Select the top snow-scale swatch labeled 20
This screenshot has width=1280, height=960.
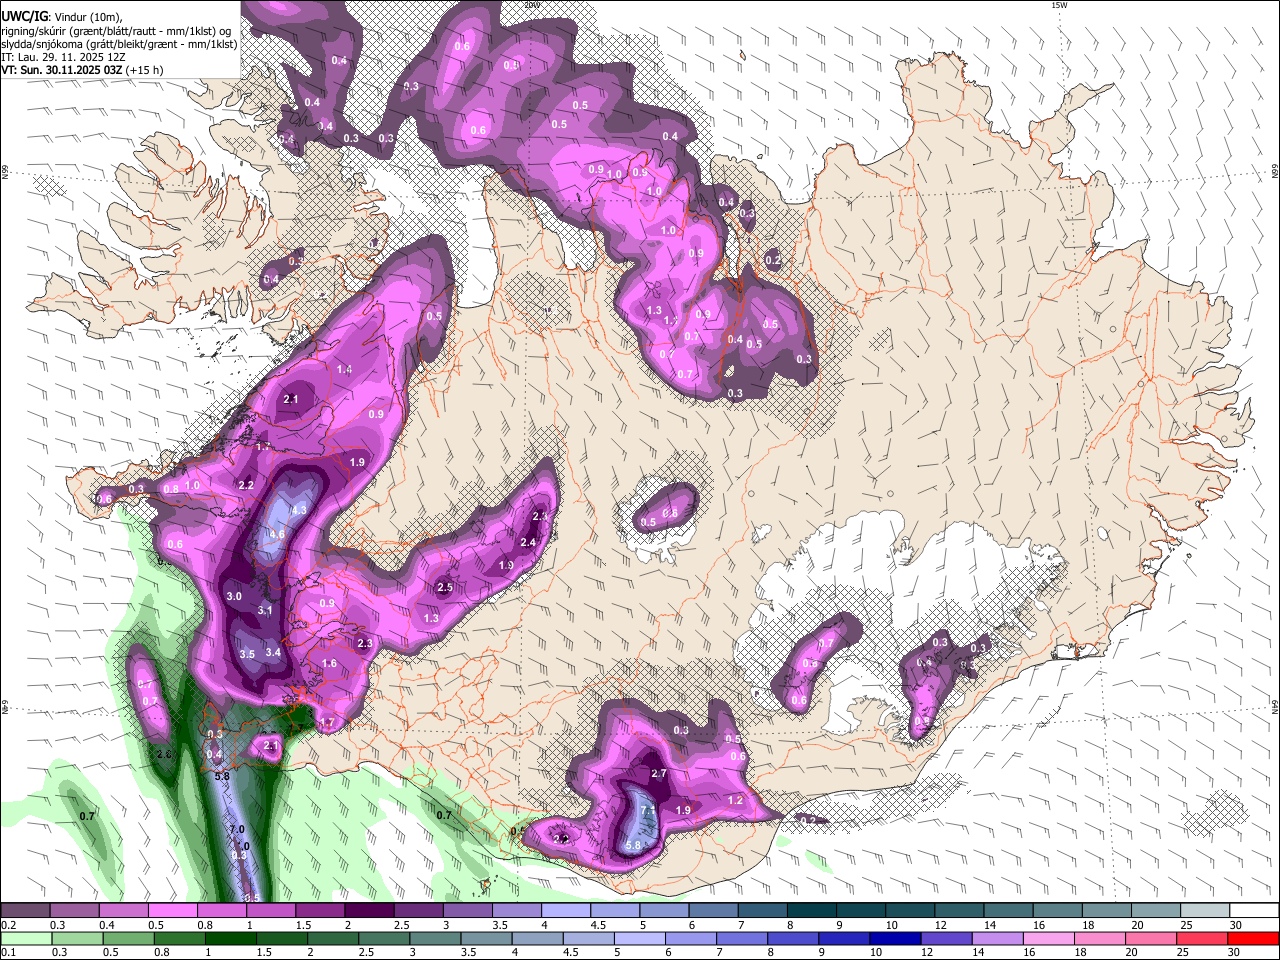pos(1157,911)
